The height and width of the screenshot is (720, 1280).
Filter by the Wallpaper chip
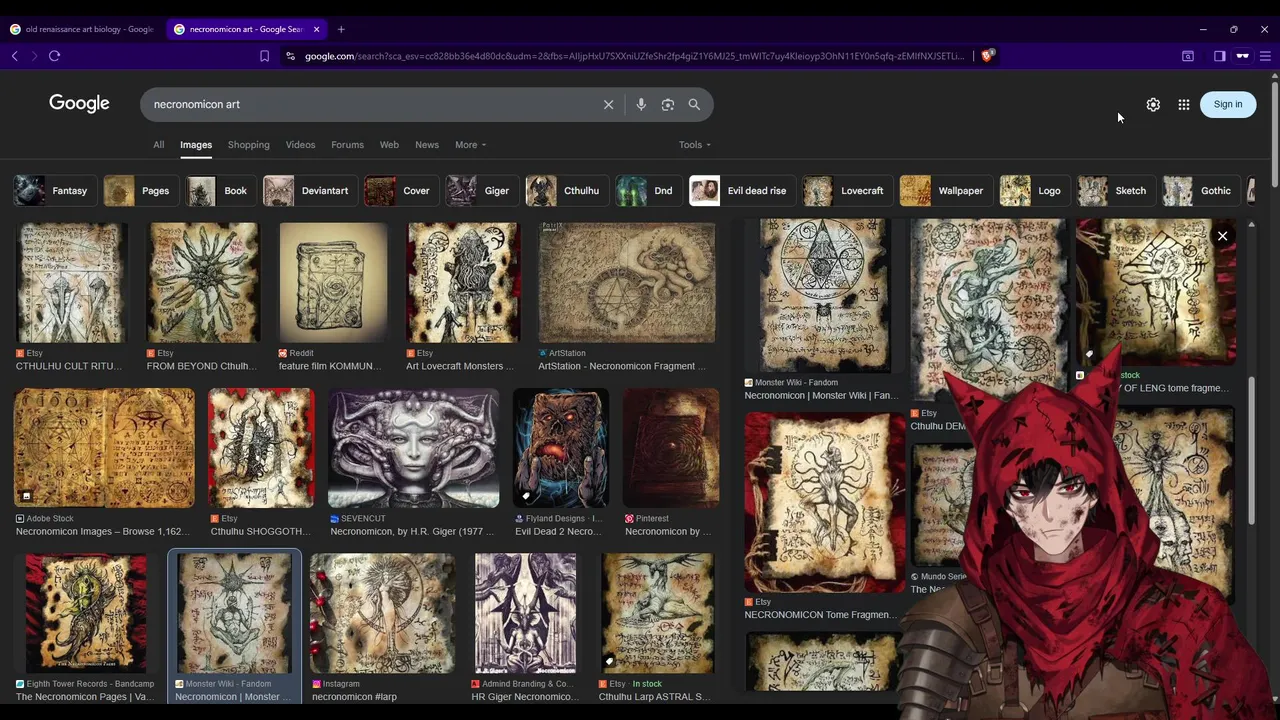(945, 191)
